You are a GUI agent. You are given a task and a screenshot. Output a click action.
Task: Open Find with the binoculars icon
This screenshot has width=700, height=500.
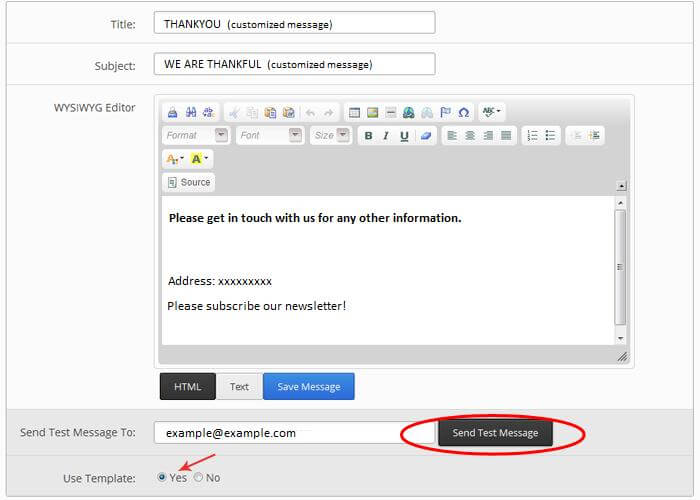pyautogui.click(x=191, y=112)
